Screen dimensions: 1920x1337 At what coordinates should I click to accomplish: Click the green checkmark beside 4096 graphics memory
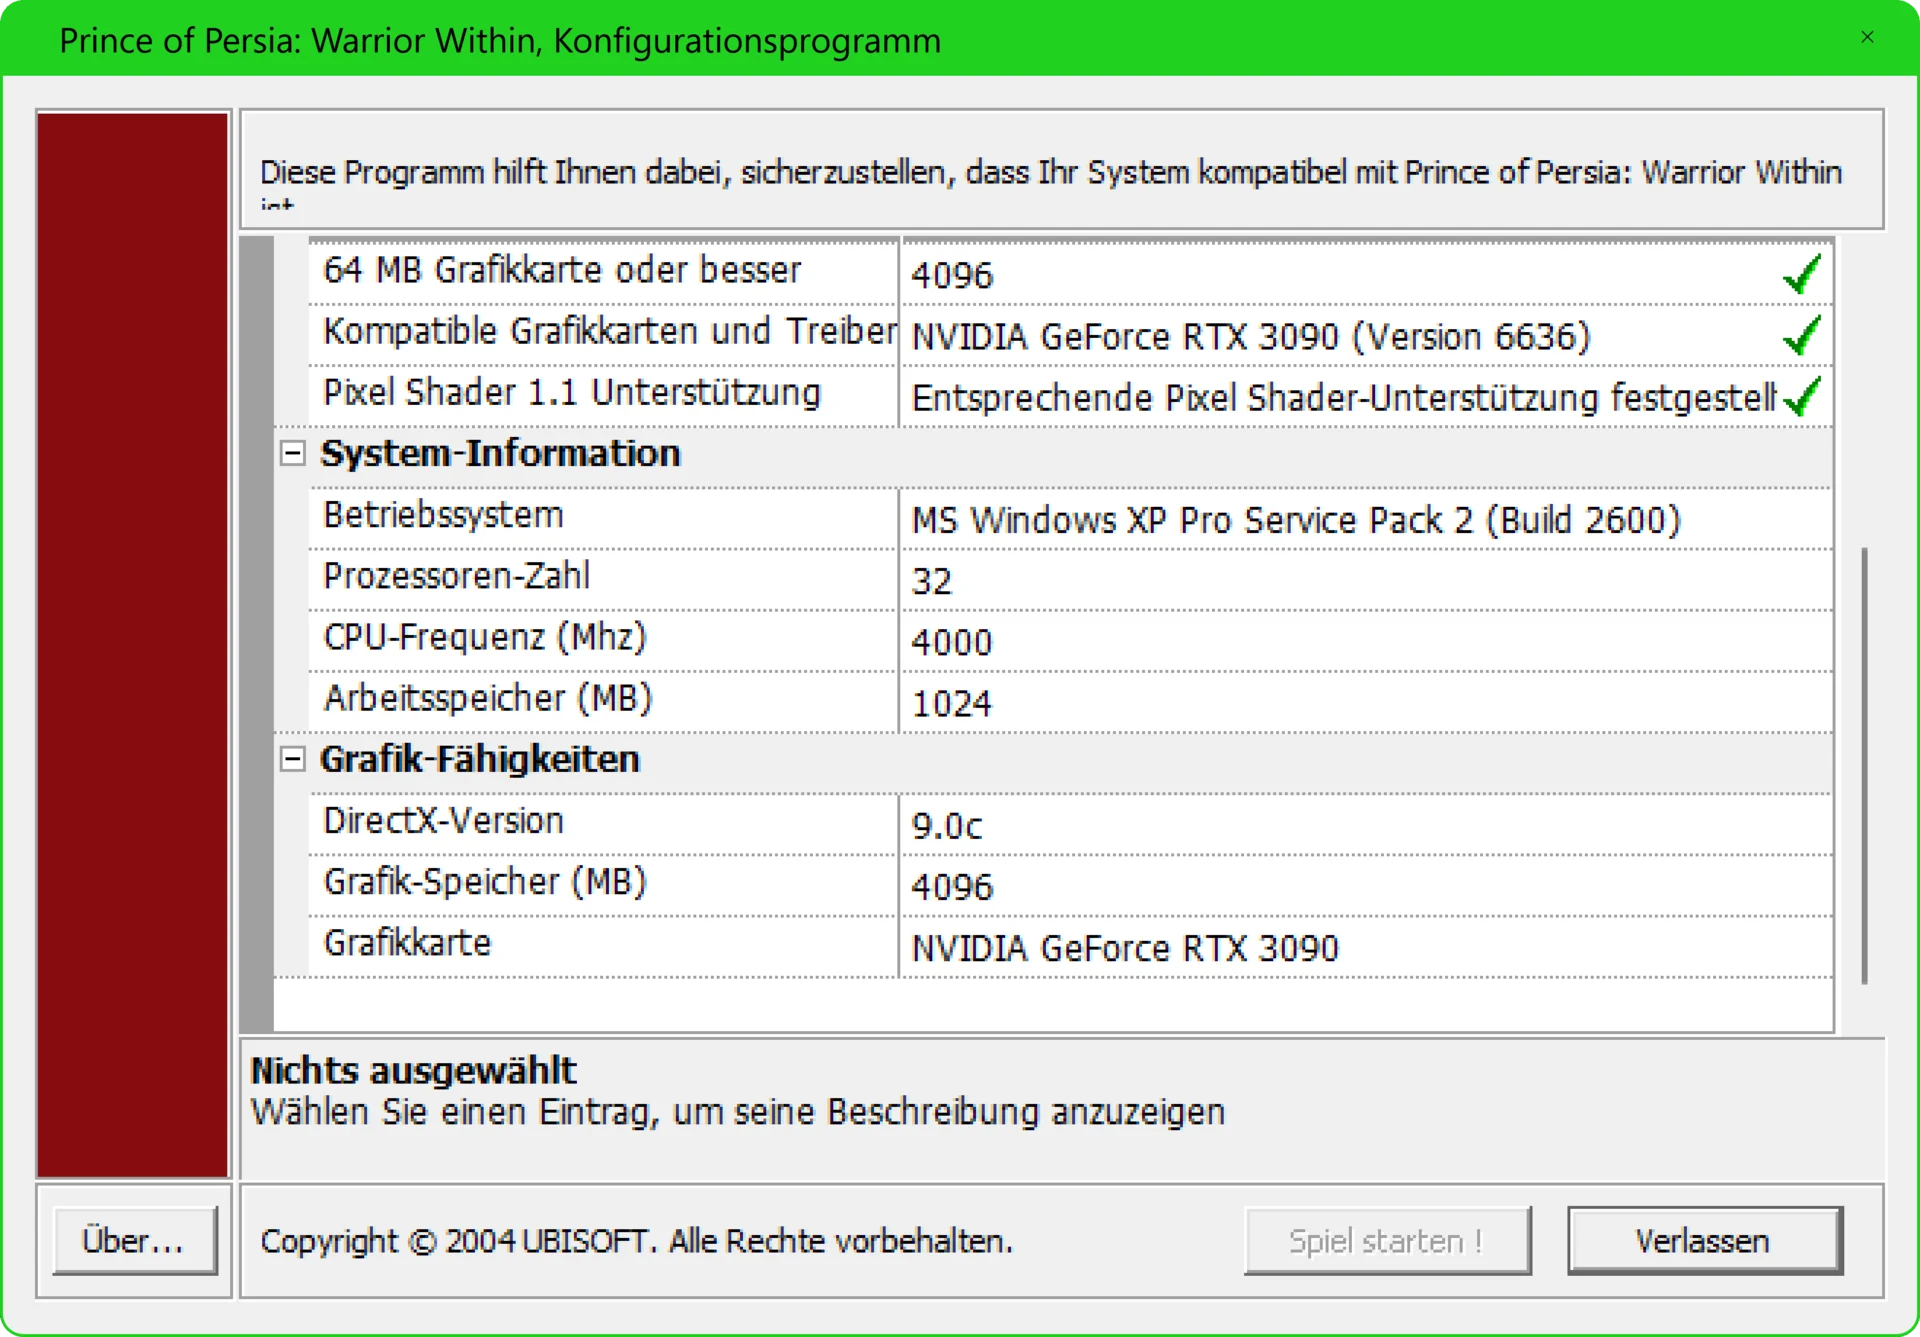[1802, 275]
